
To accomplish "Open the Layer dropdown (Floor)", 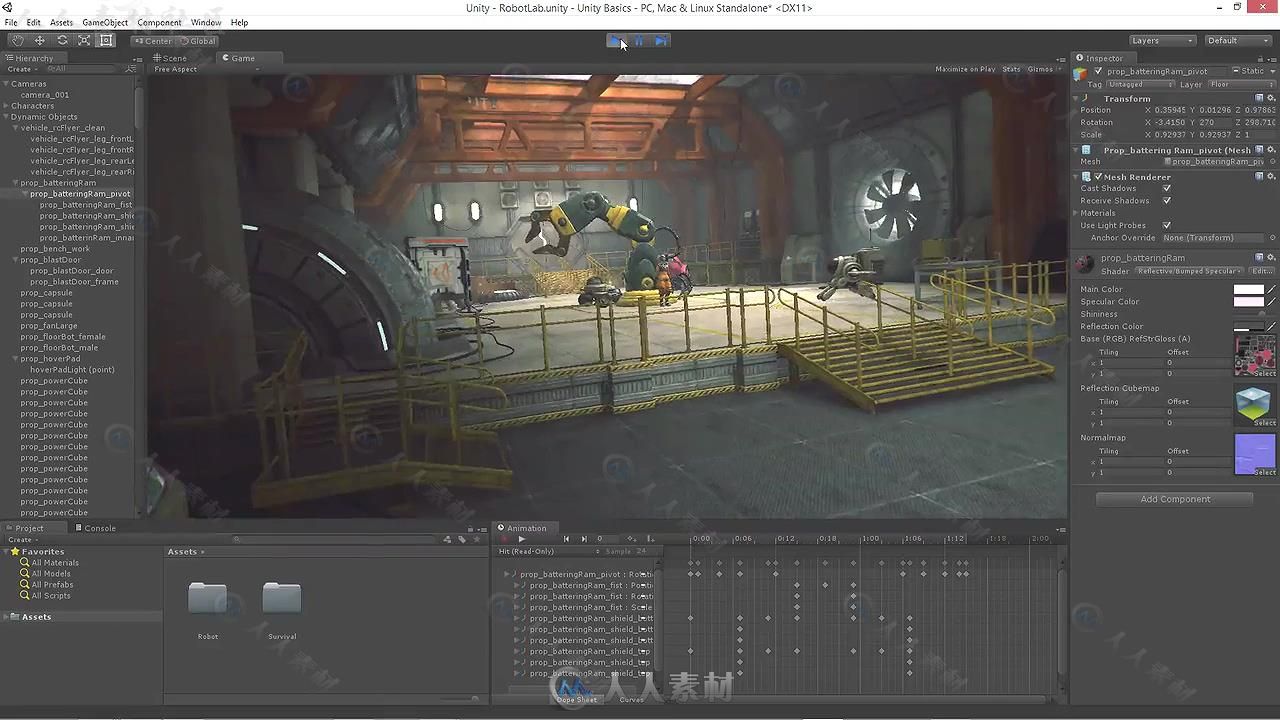I will point(1241,85).
